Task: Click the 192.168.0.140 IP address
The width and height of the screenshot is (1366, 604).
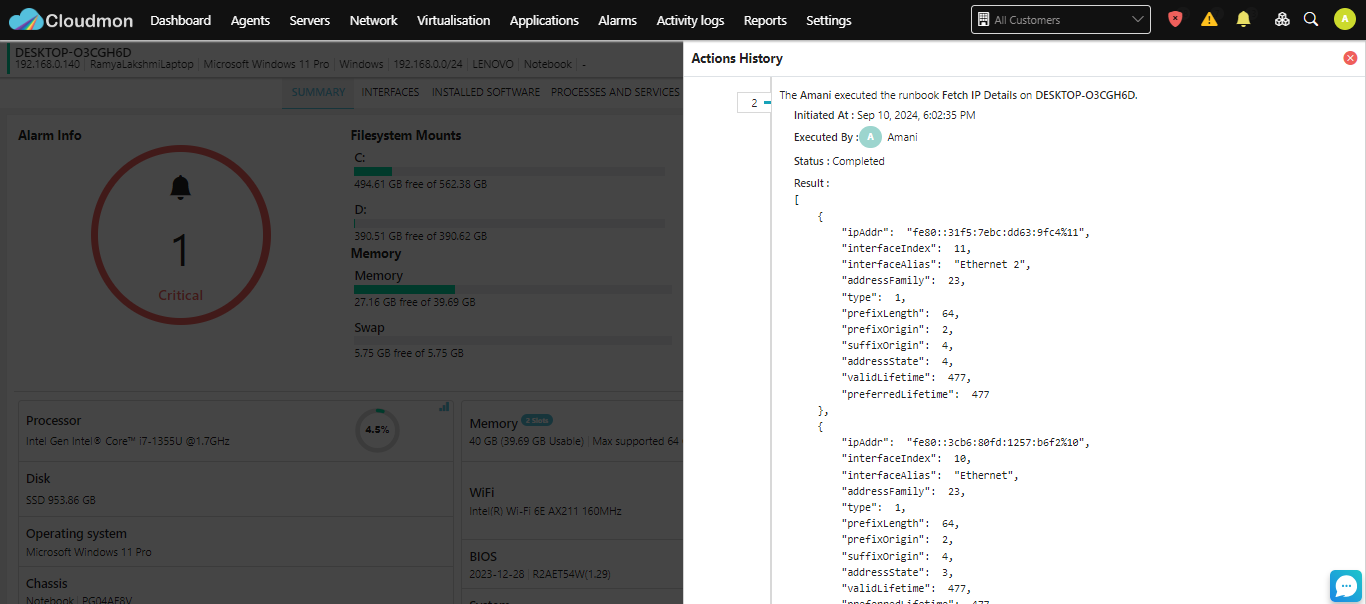Action: pos(47,64)
